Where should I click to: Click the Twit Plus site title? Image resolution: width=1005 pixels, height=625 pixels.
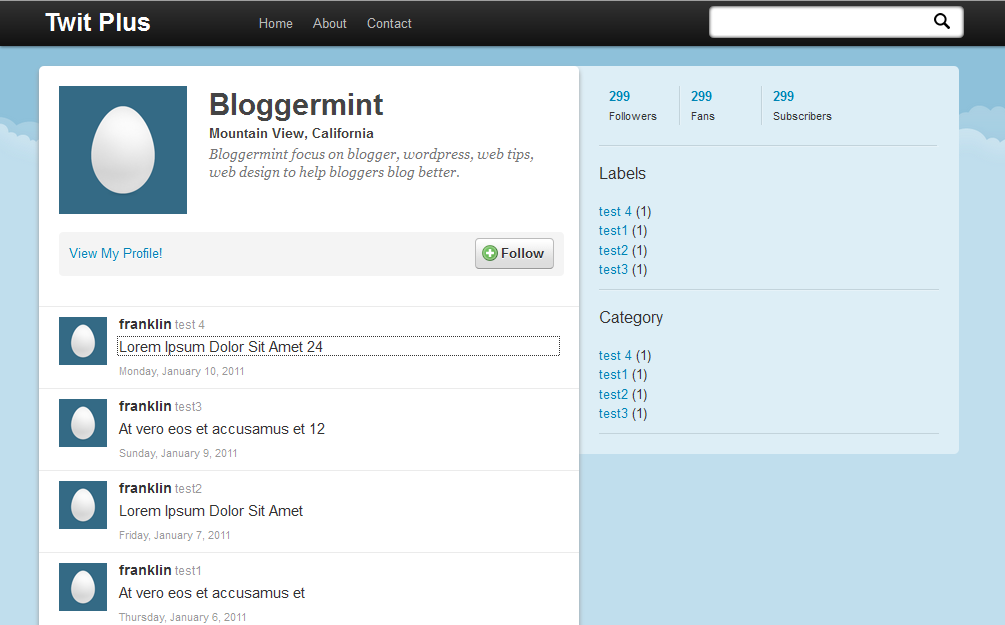point(97,22)
